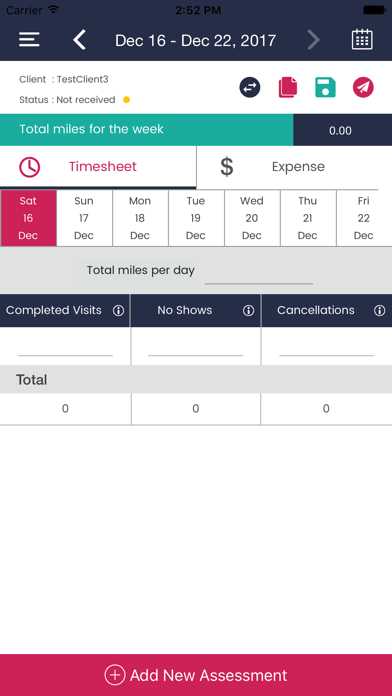
Task: Show info for Completed Visits
Action: [x=119, y=310]
